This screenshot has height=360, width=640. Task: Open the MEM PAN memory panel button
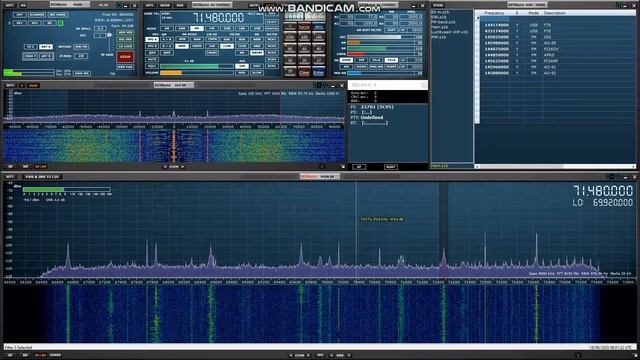[125, 67]
